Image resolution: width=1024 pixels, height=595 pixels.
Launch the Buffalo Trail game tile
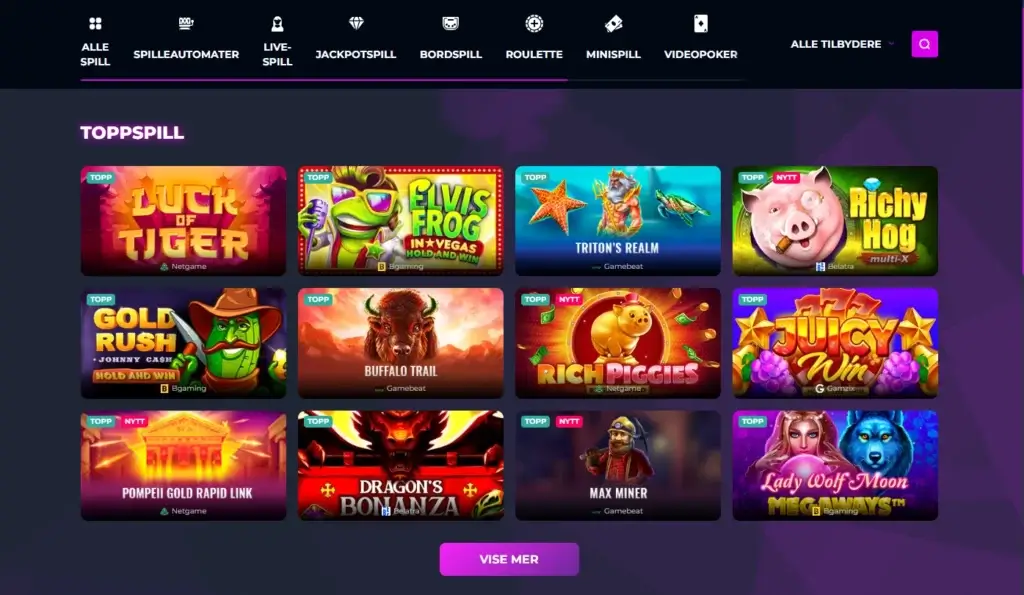tap(401, 343)
